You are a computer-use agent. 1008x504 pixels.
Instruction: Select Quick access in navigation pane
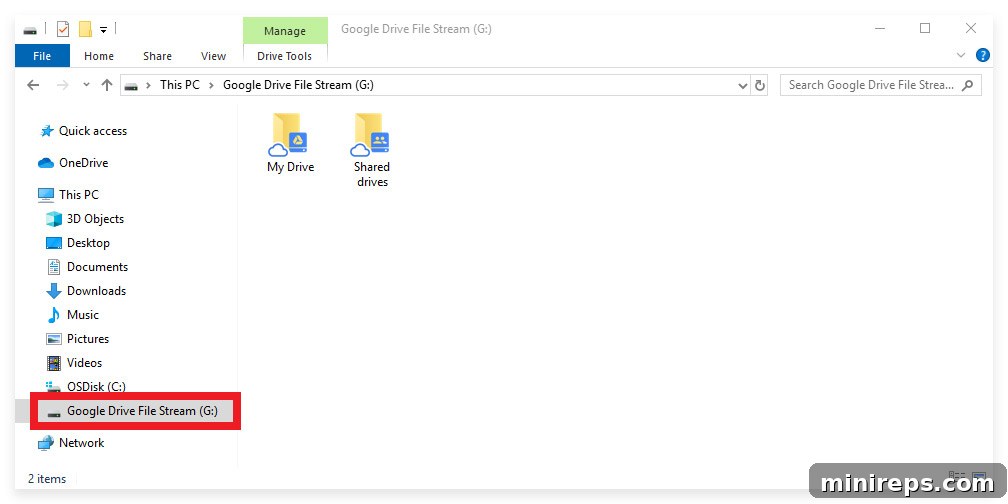pyautogui.click(x=84, y=131)
